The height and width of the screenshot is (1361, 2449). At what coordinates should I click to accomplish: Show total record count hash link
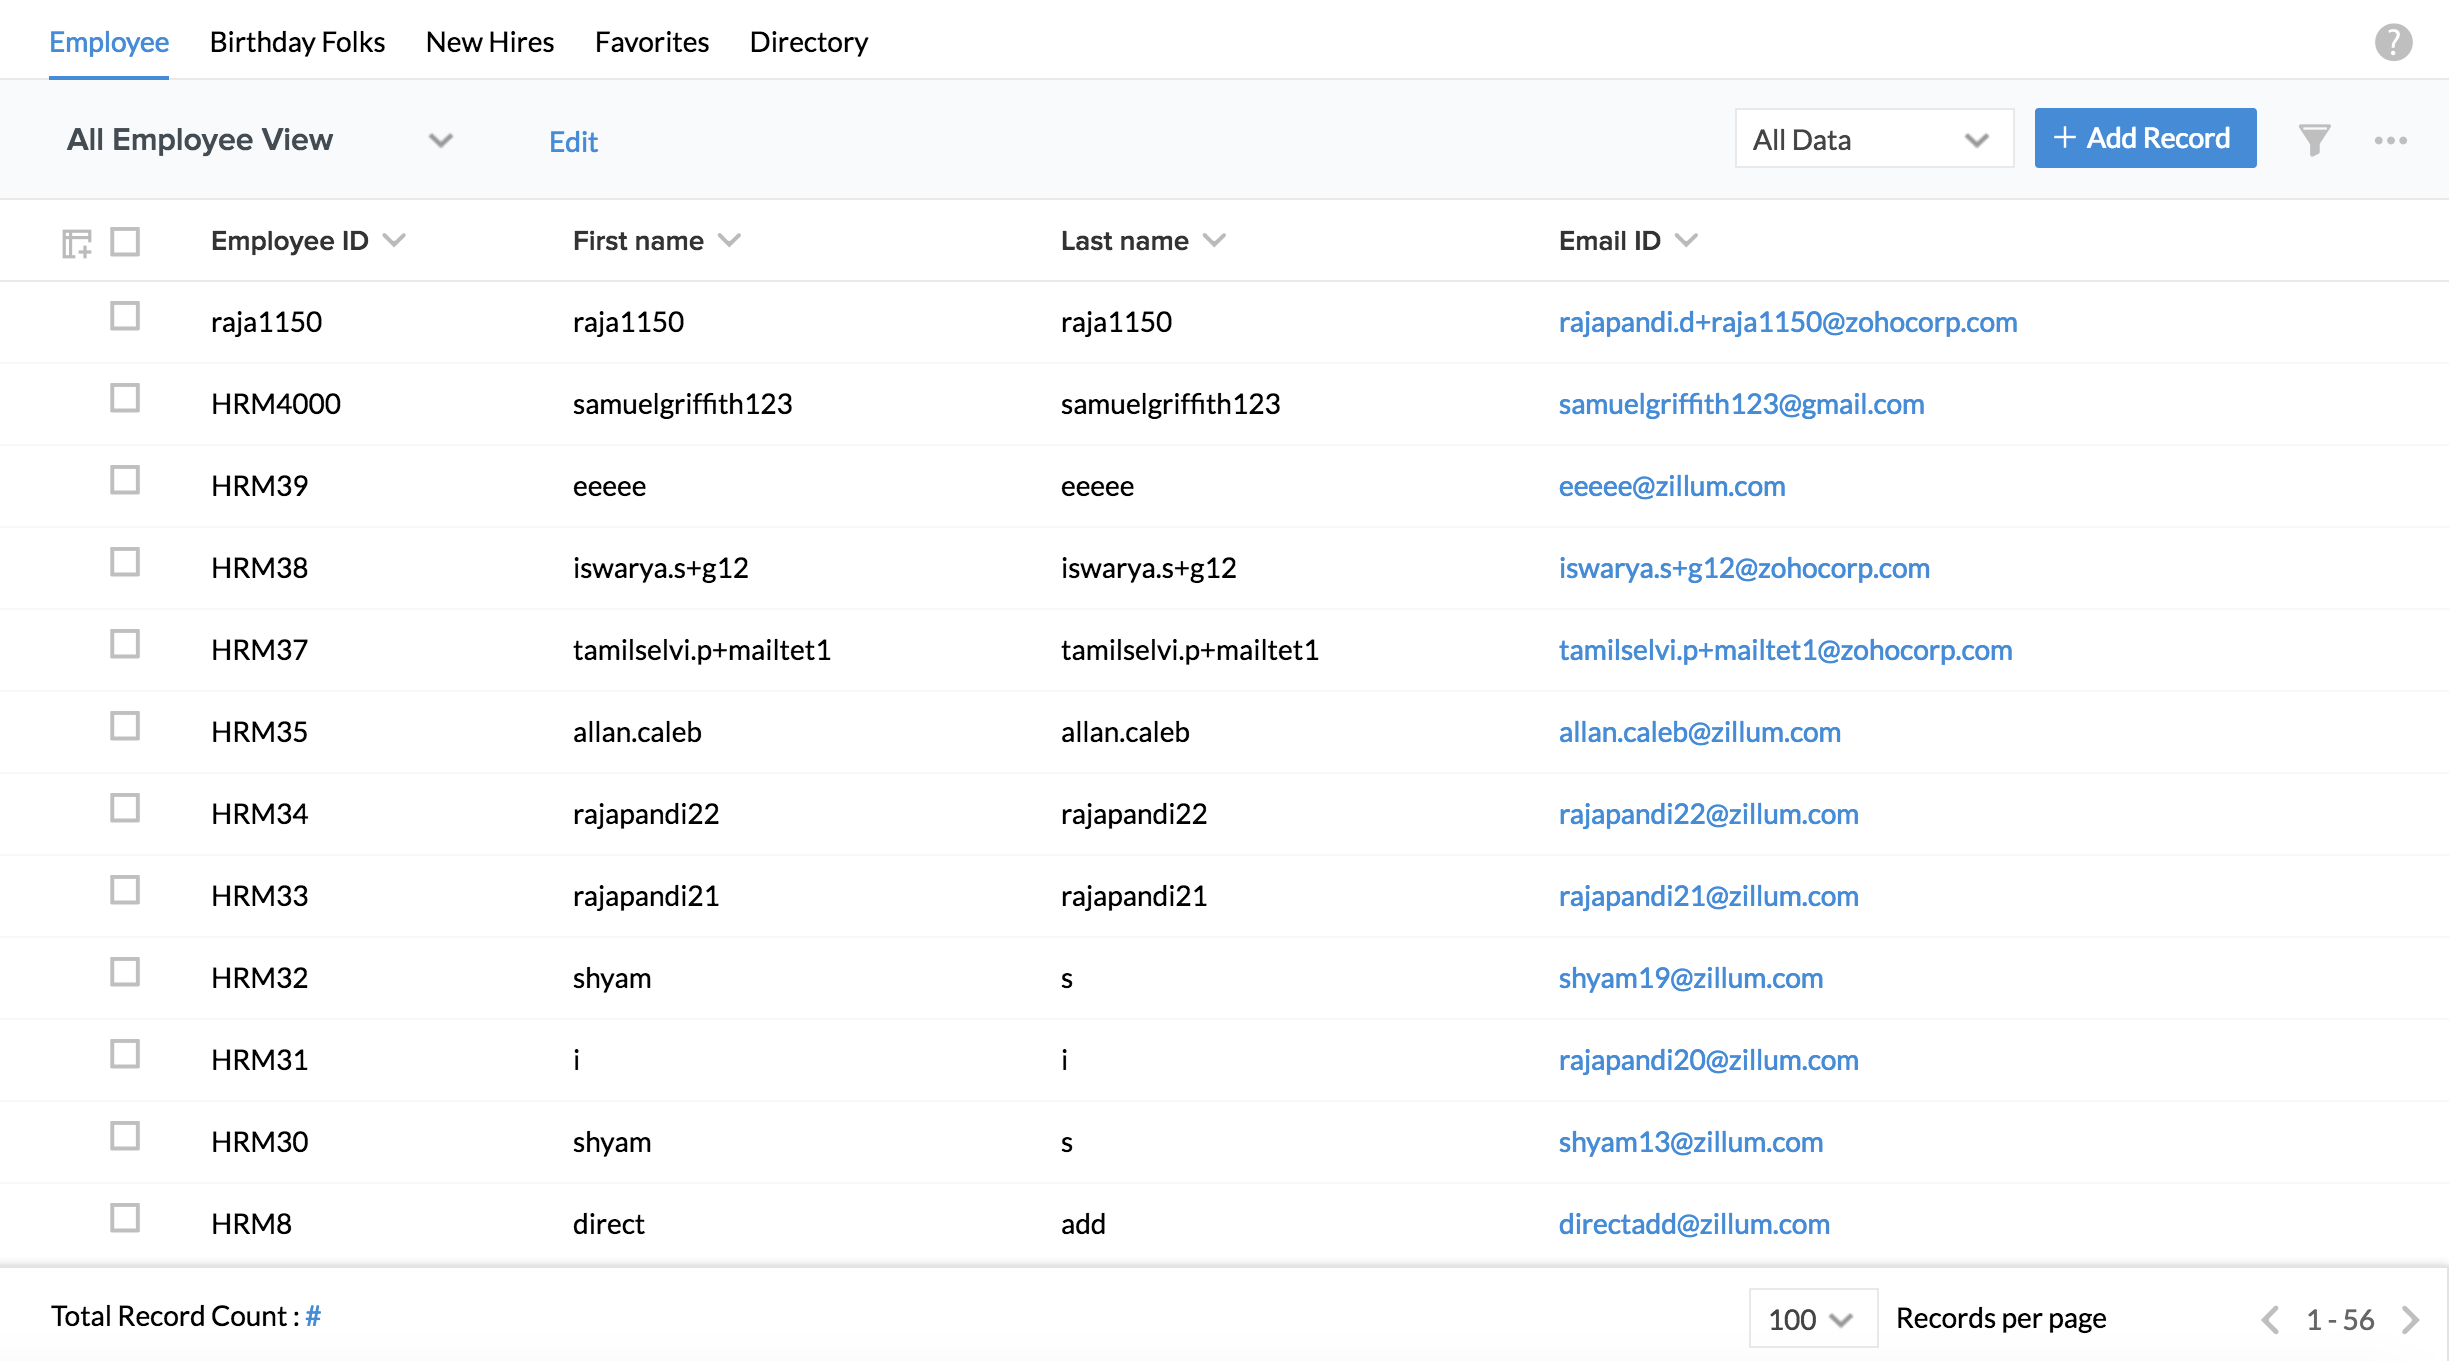click(313, 1316)
